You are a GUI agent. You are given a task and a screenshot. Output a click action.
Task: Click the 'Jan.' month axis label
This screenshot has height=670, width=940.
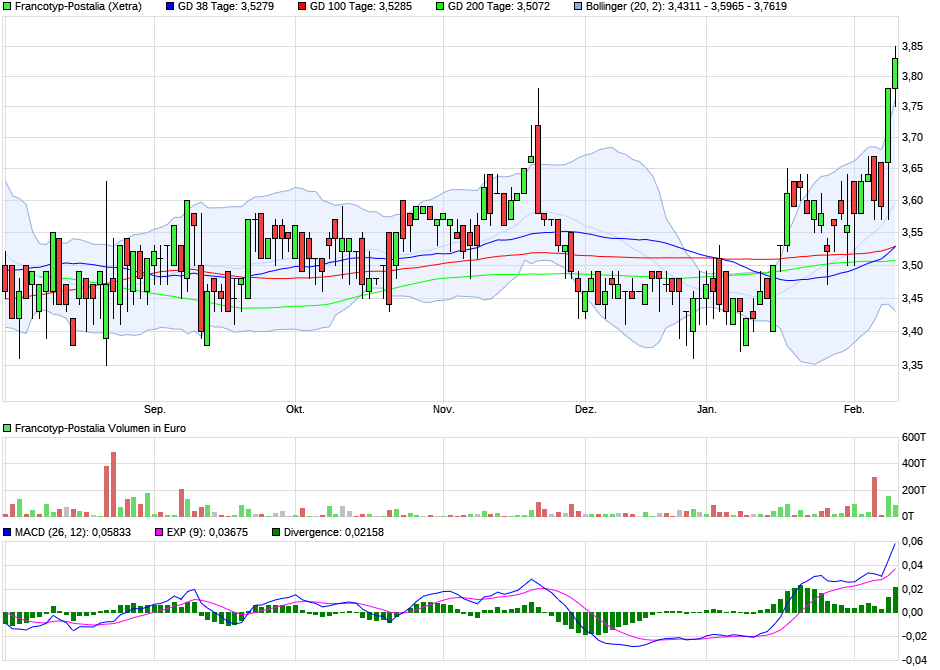[707, 410]
